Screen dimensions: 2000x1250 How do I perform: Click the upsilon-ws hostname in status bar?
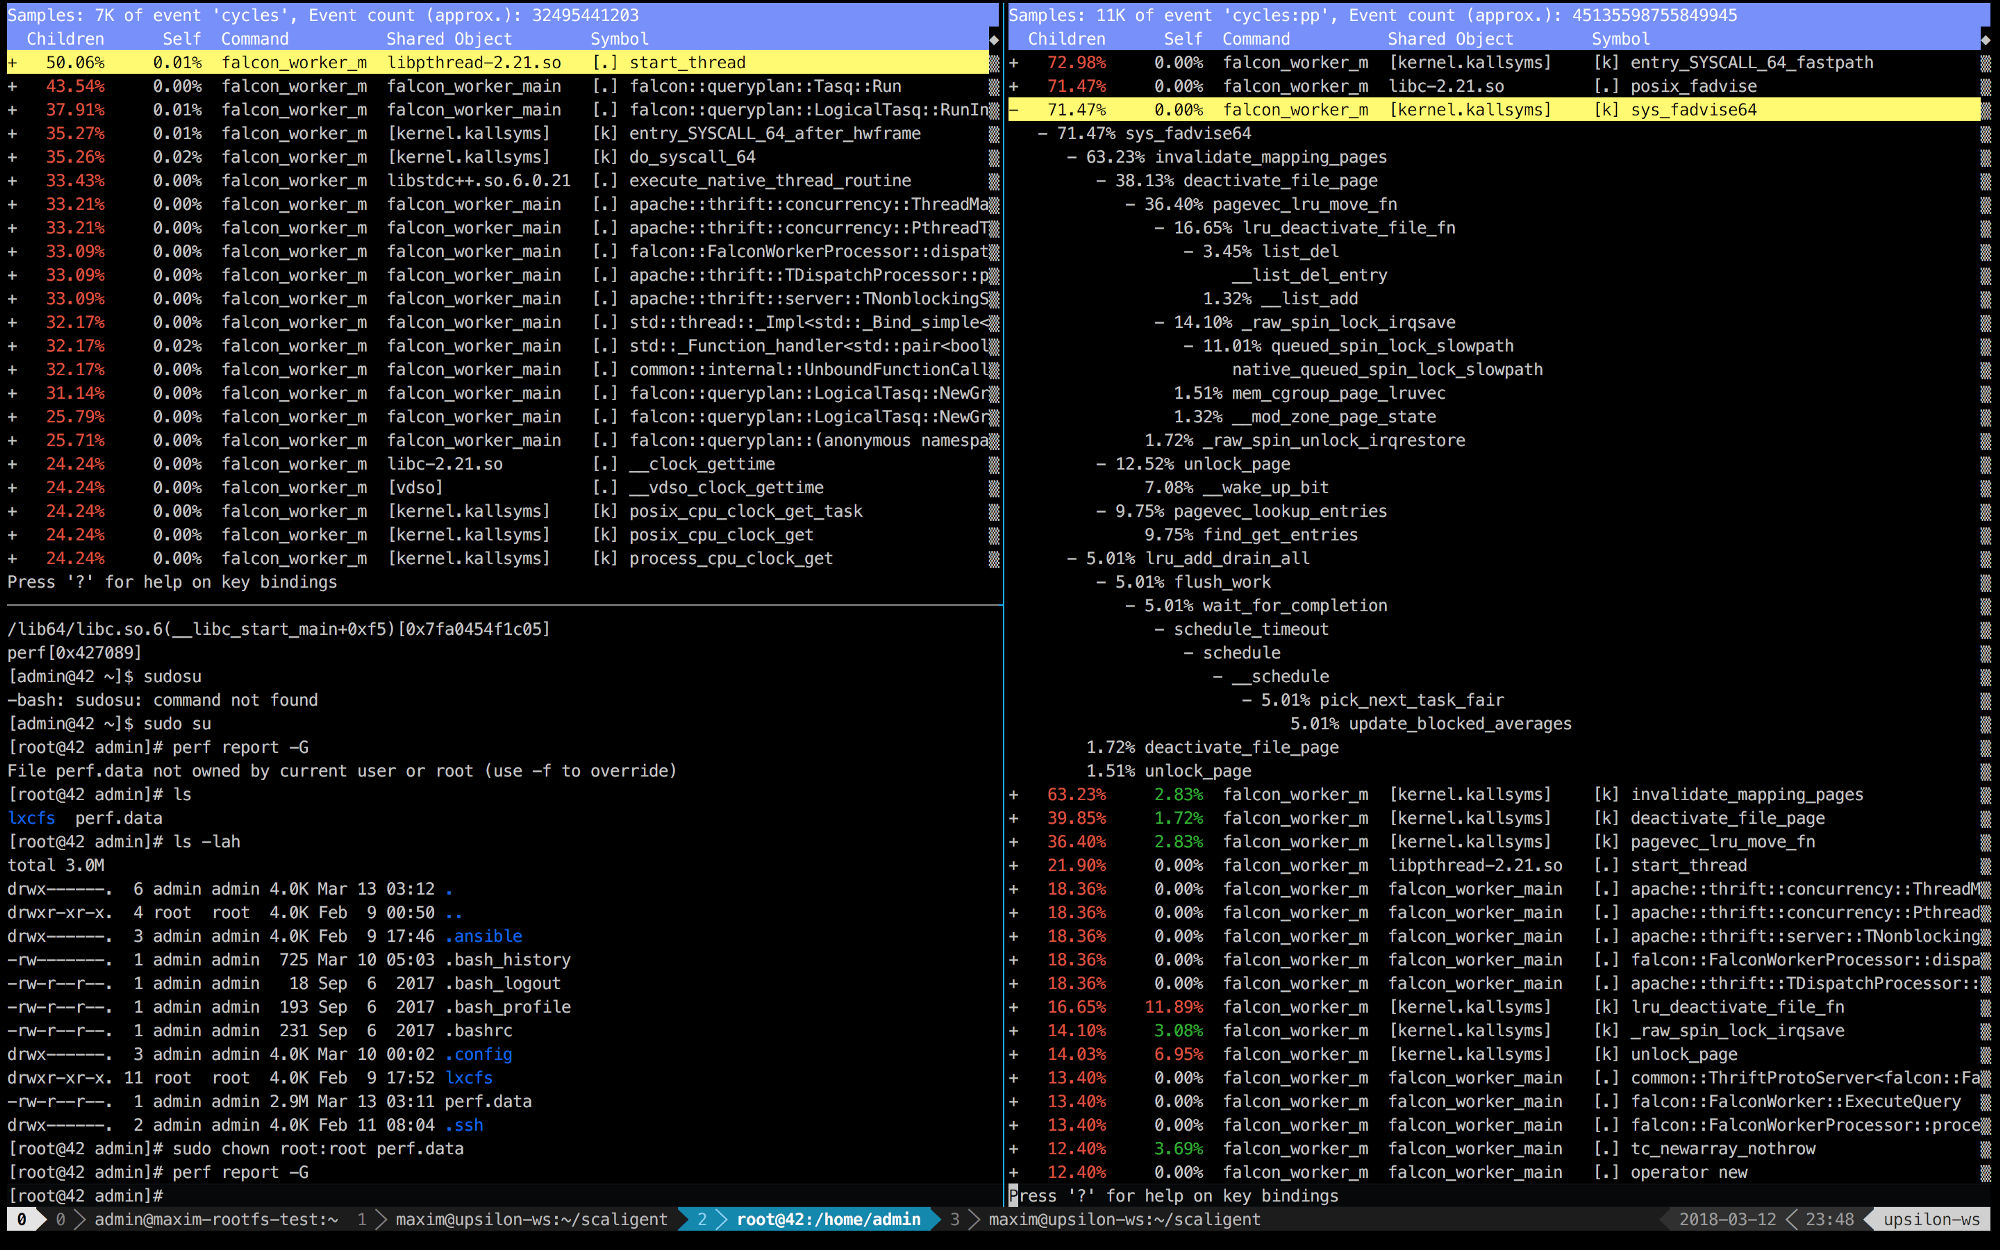[x=1930, y=1220]
